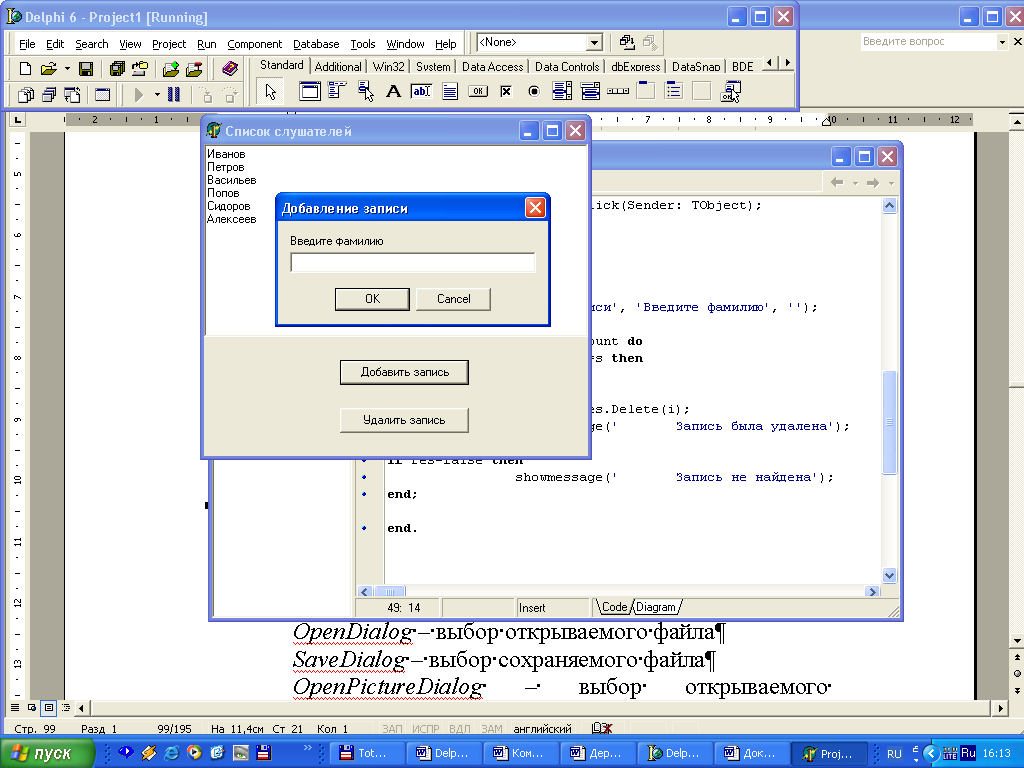The width and height of the screenshot is (1024, 768).
Task: Open Delphi help contents book icon
Action: pyautogui.click(x=229, y=69)
